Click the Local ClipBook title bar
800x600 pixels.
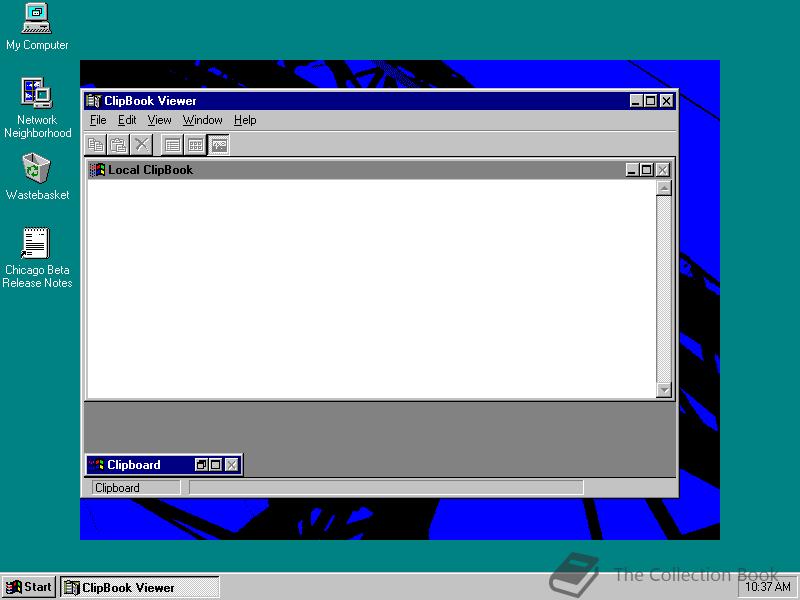pyautogui.click(x=381, y=170)
